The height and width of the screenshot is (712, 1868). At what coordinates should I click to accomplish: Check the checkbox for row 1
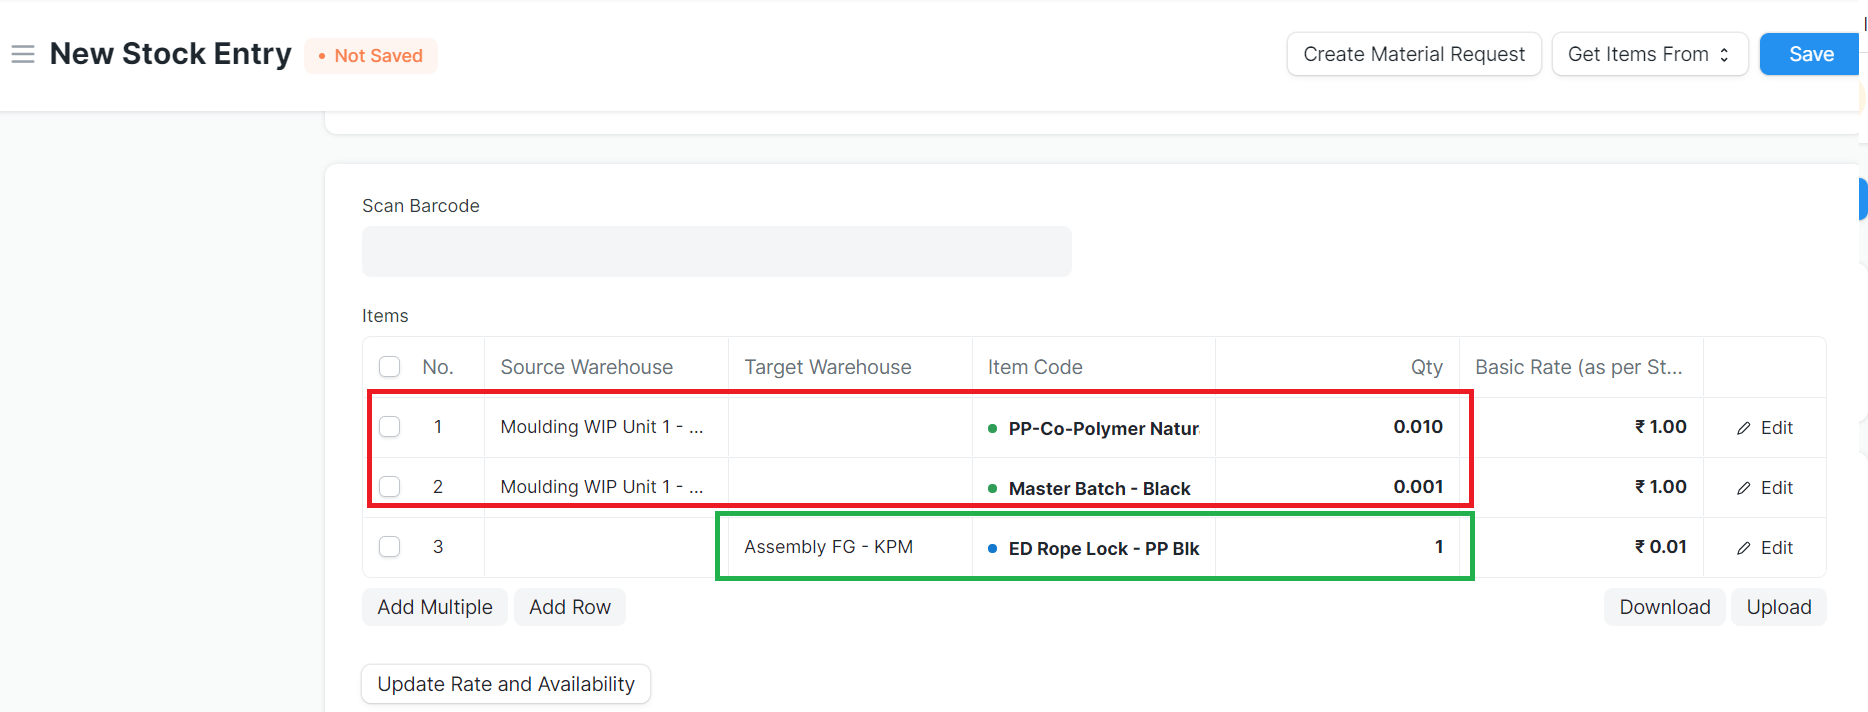390,427
